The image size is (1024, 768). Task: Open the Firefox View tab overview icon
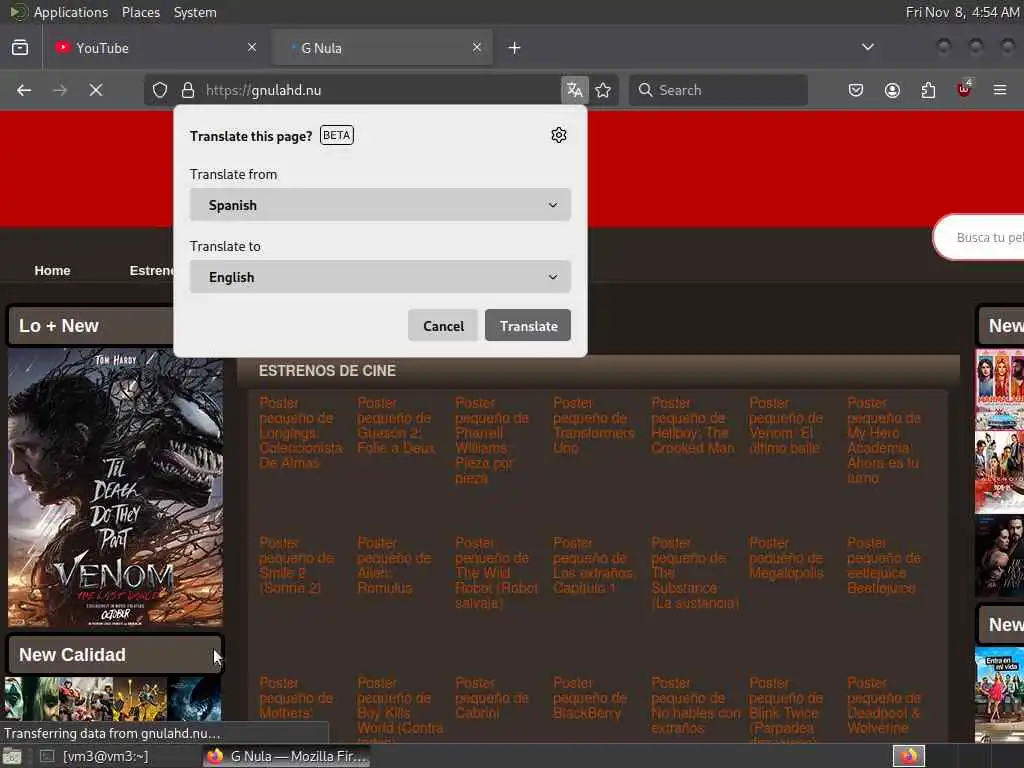[x=20, y=48]
